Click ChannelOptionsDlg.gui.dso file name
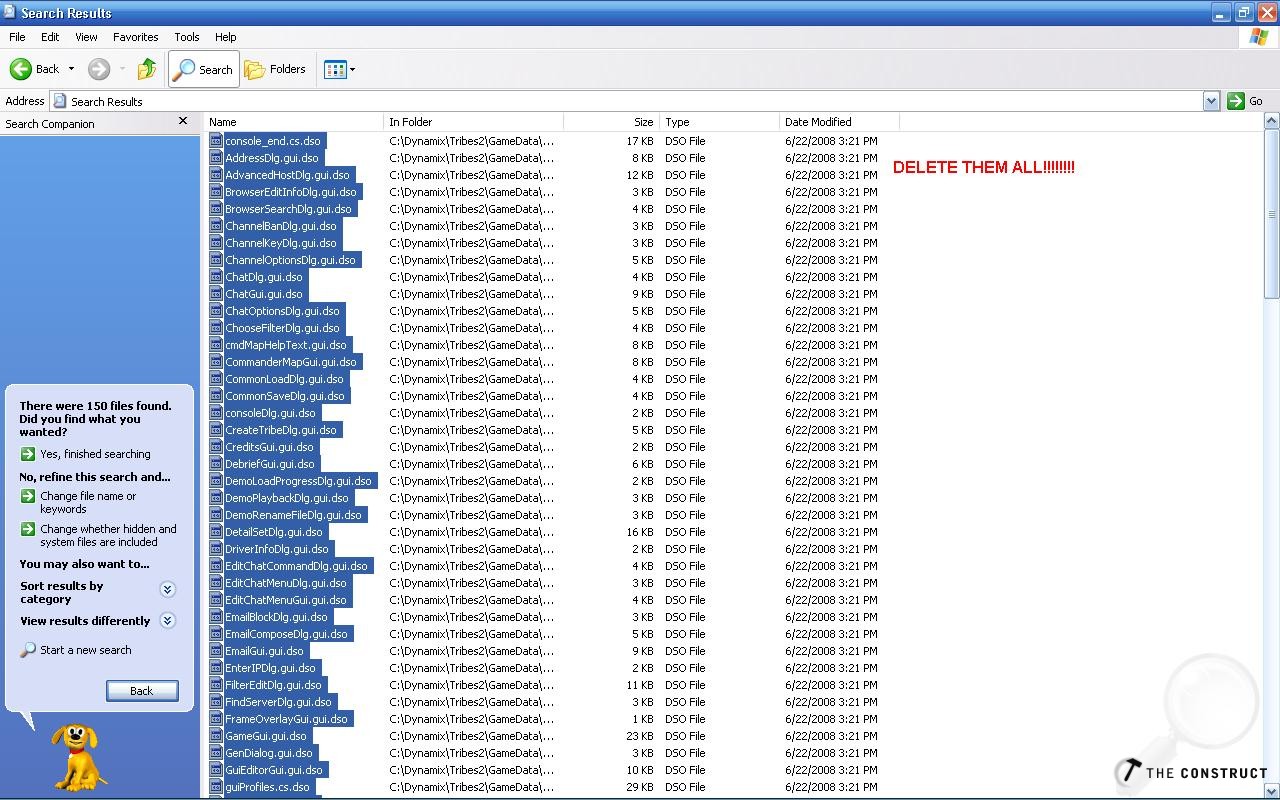Viewport: 1280px width, 800px height. click(290, 260)
